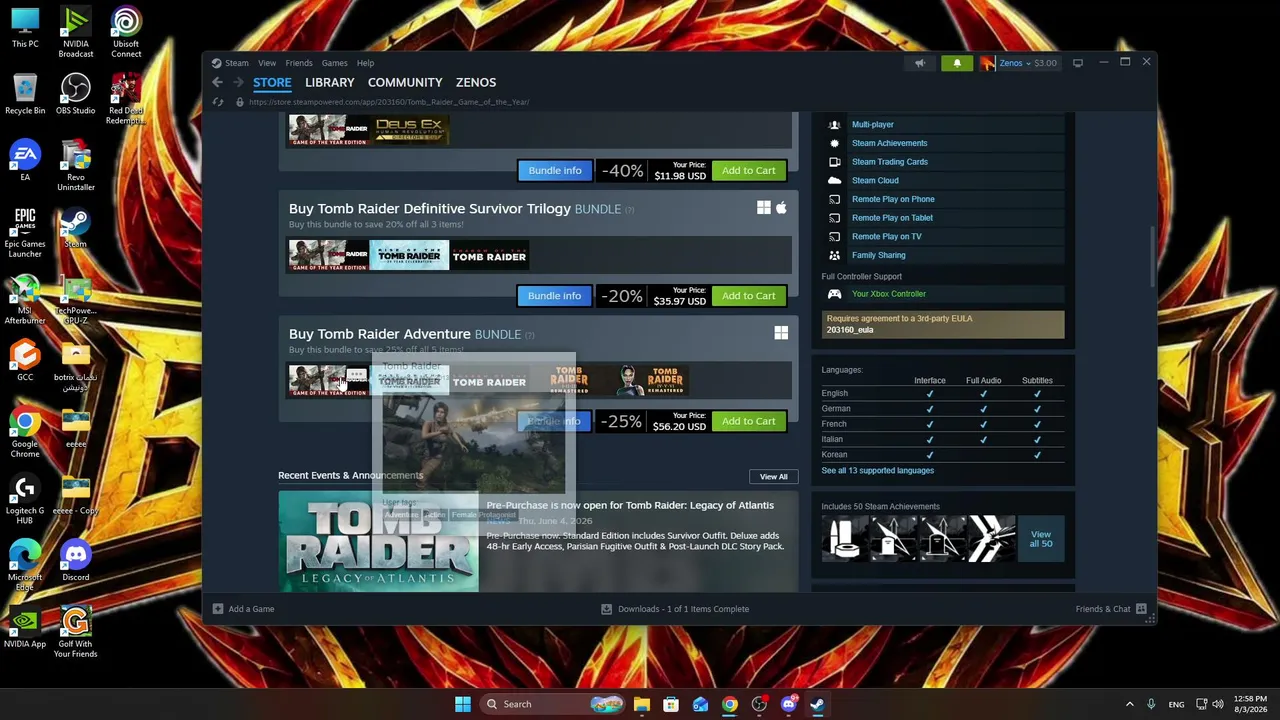Open the Windows Start menu

(462, 704)
